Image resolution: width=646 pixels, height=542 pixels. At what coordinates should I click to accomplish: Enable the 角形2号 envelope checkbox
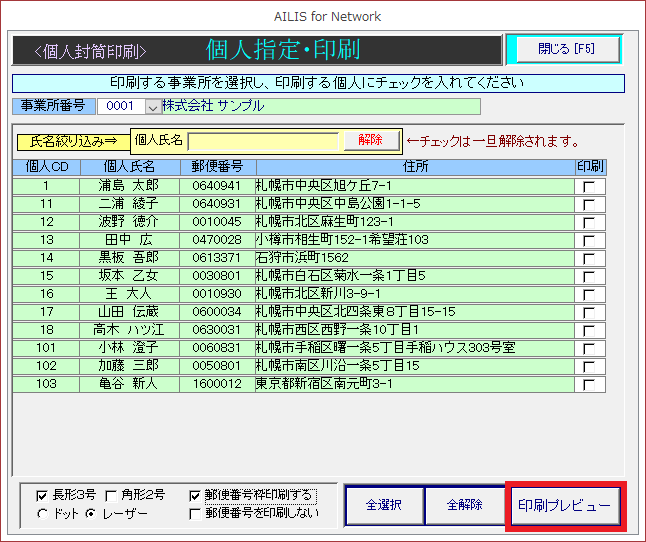tap(111, 495)
